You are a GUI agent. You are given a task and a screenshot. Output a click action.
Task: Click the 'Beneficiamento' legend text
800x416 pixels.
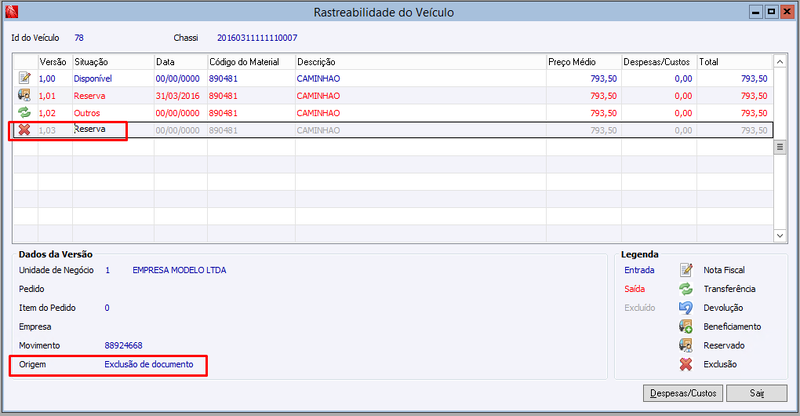(732, 327)
